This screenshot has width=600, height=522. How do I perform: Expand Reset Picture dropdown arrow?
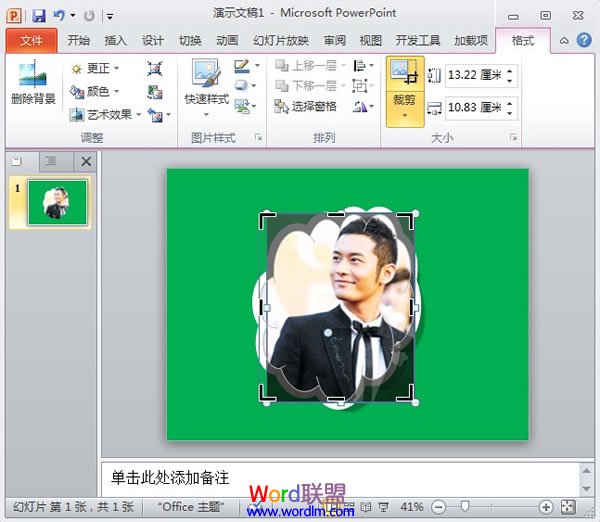(x=168, y=114)
